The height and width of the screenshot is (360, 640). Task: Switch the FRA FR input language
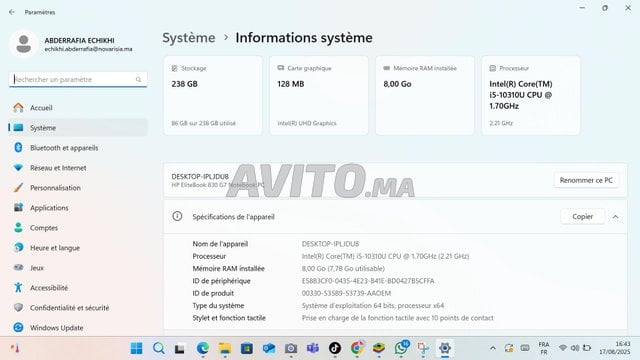point(544,348)
